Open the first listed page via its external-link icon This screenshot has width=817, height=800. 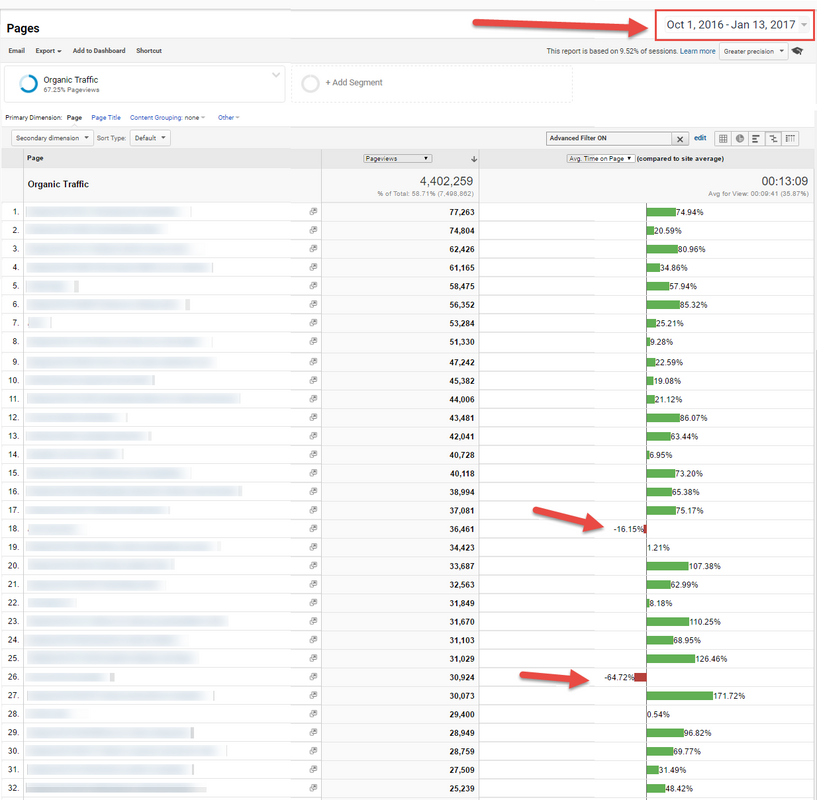point(312,212)
